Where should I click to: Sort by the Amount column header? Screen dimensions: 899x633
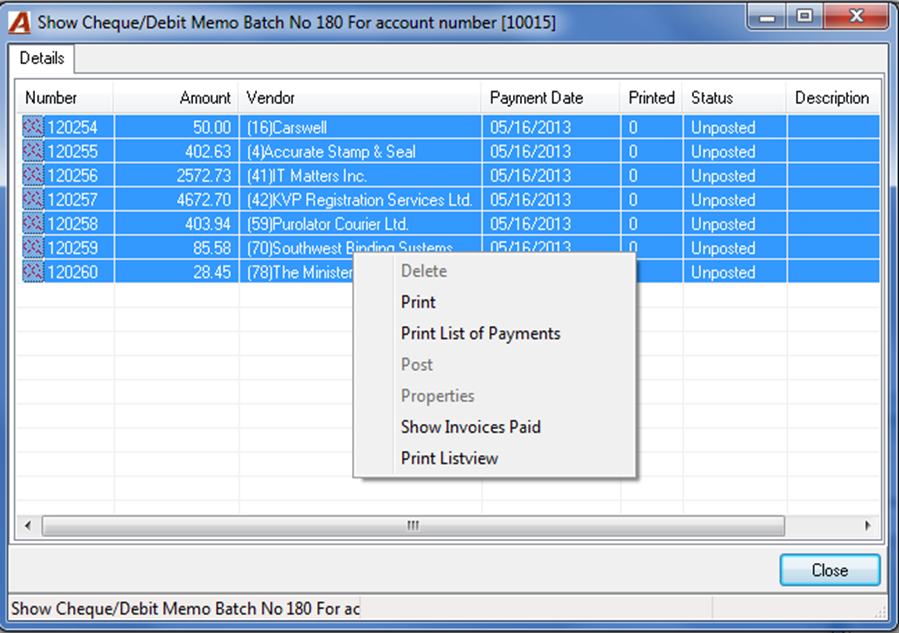point(176,97)
